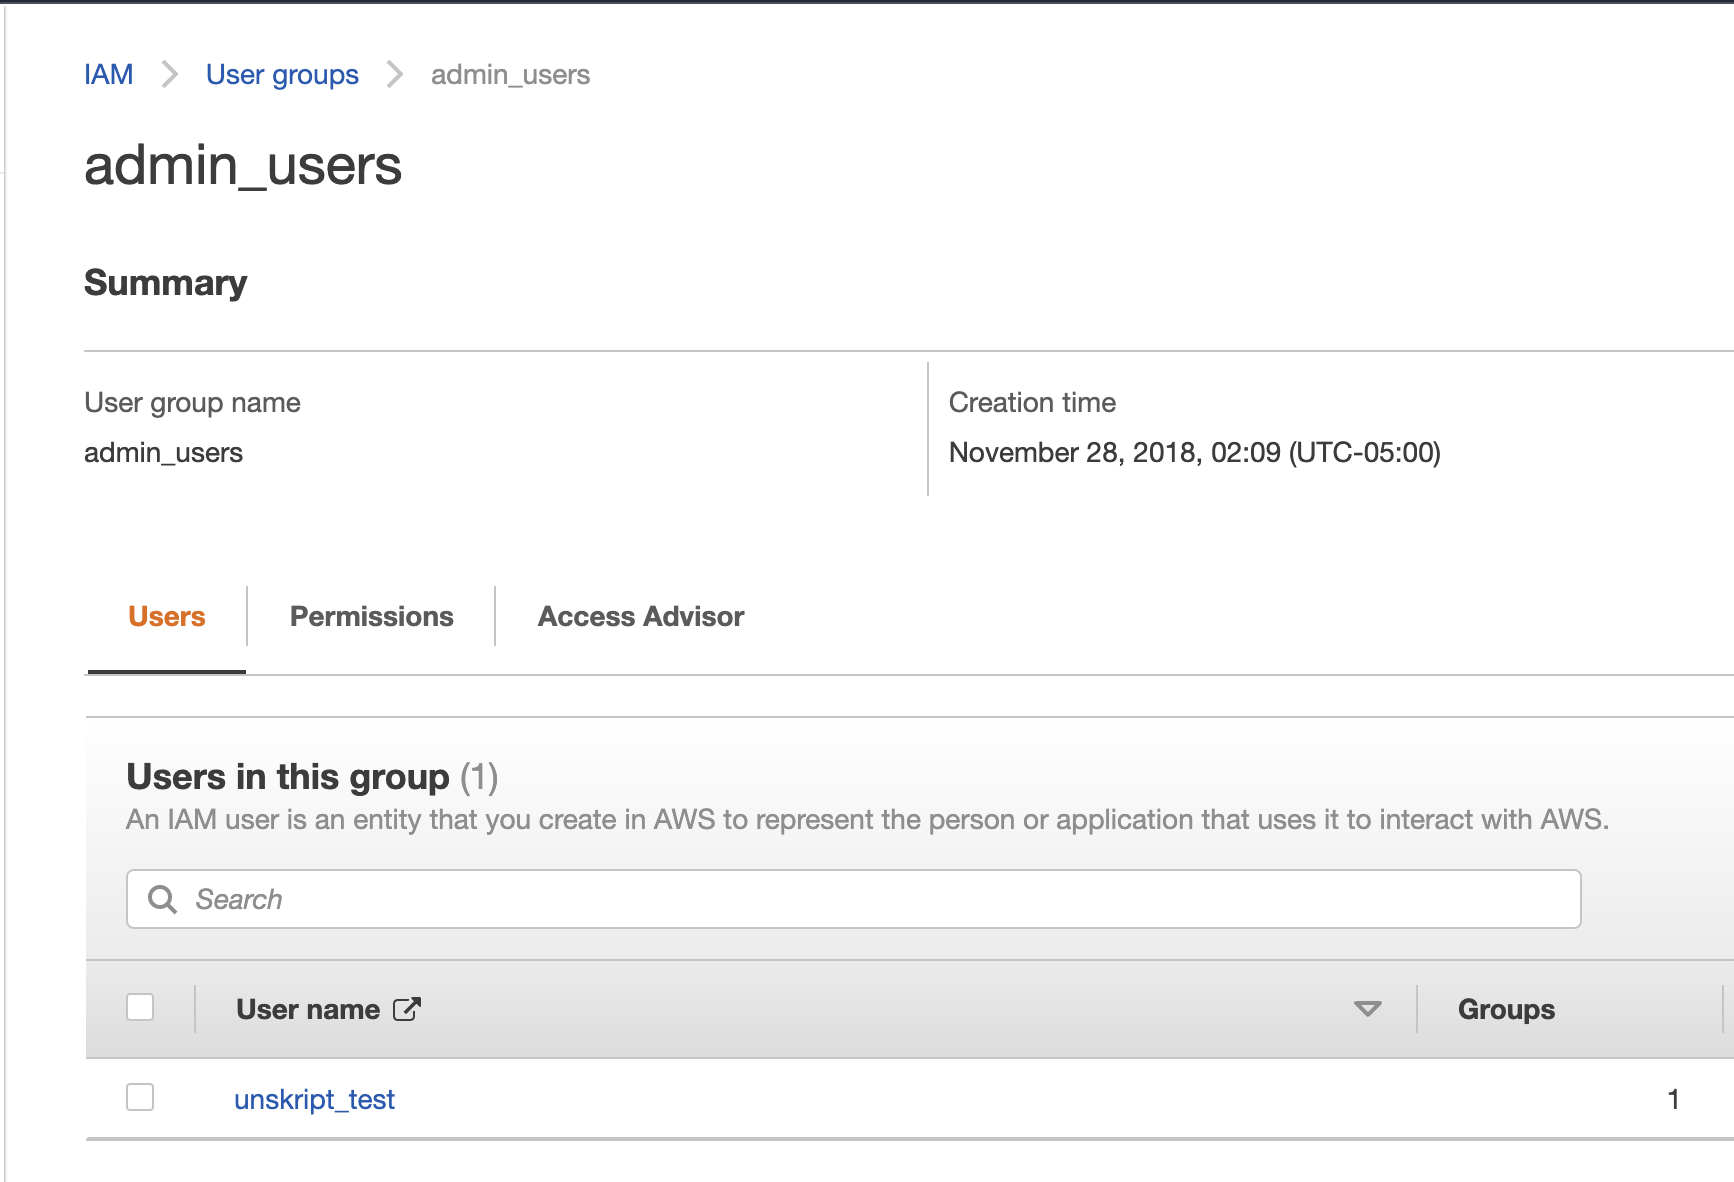Click the chevron right after IAM

(170, 75)
